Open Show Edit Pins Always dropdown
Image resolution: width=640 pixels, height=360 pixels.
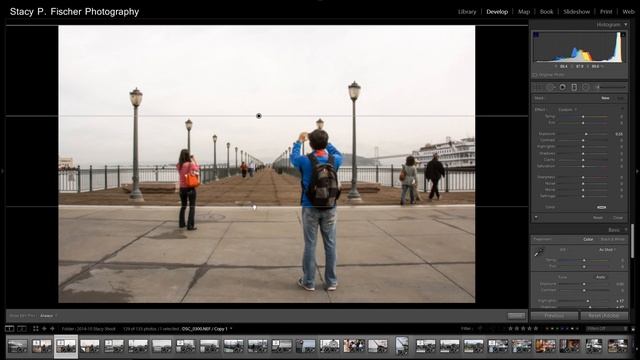(49, 316)
